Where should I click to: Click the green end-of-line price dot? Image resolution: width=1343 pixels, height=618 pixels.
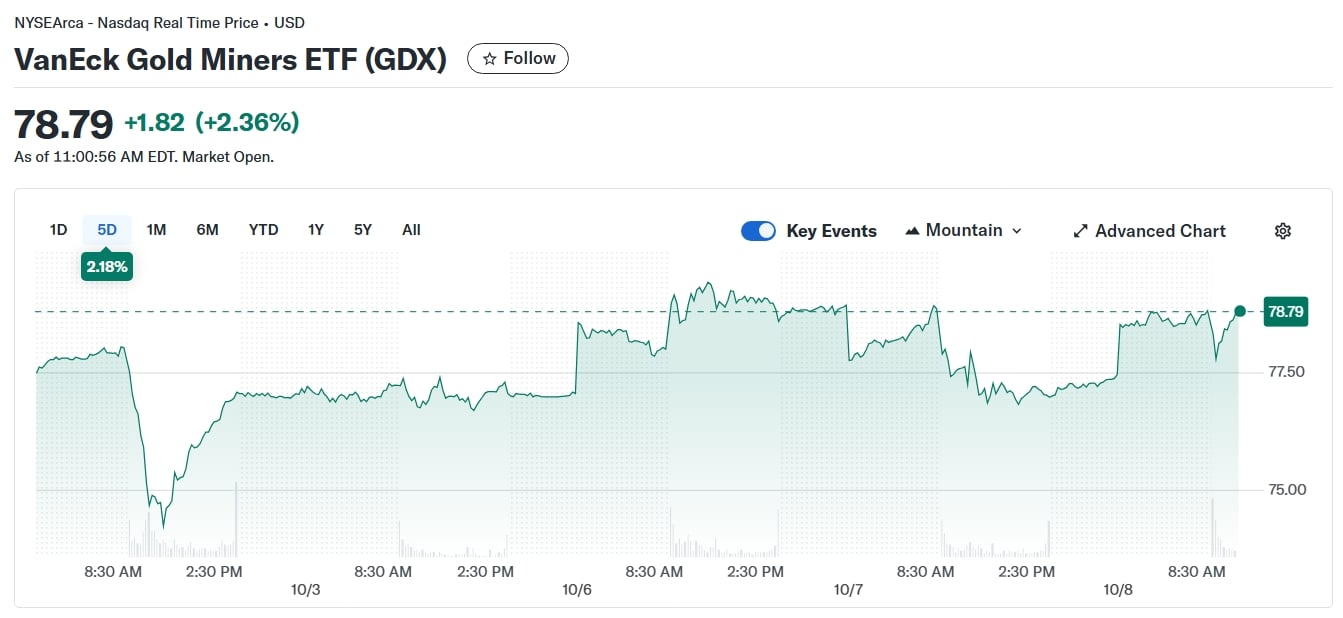pyautogui.click(x=1240, y=312)
